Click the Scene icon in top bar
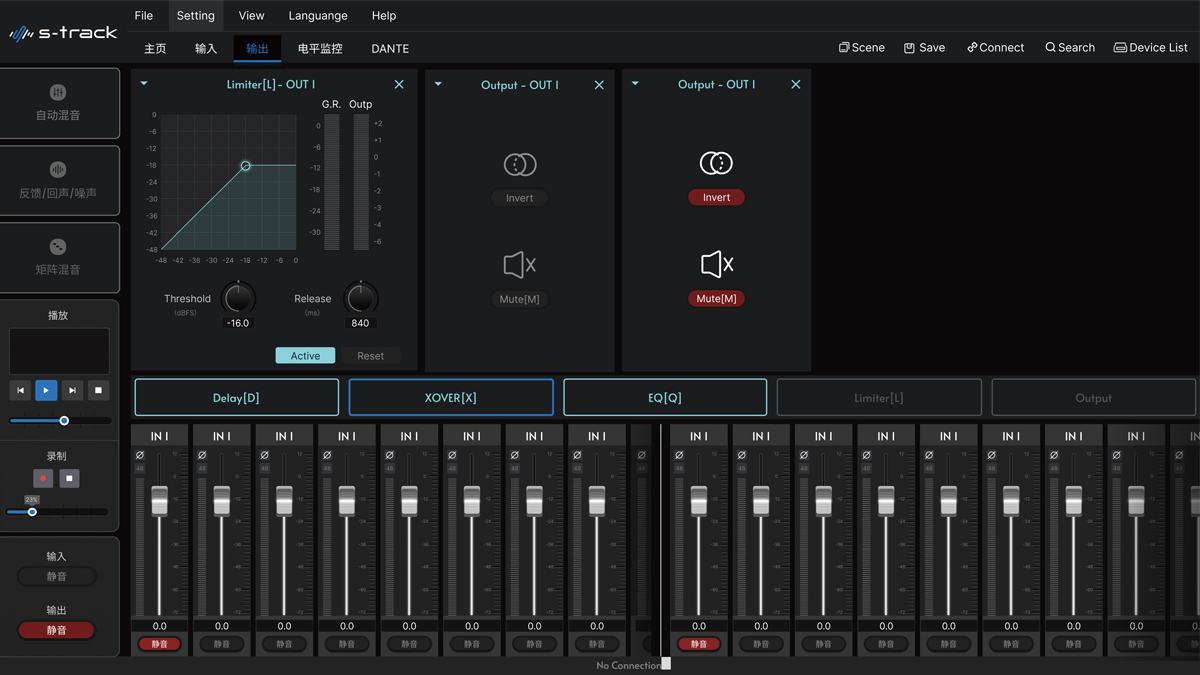Viewport: 1200px width, 675px height. 845,48
